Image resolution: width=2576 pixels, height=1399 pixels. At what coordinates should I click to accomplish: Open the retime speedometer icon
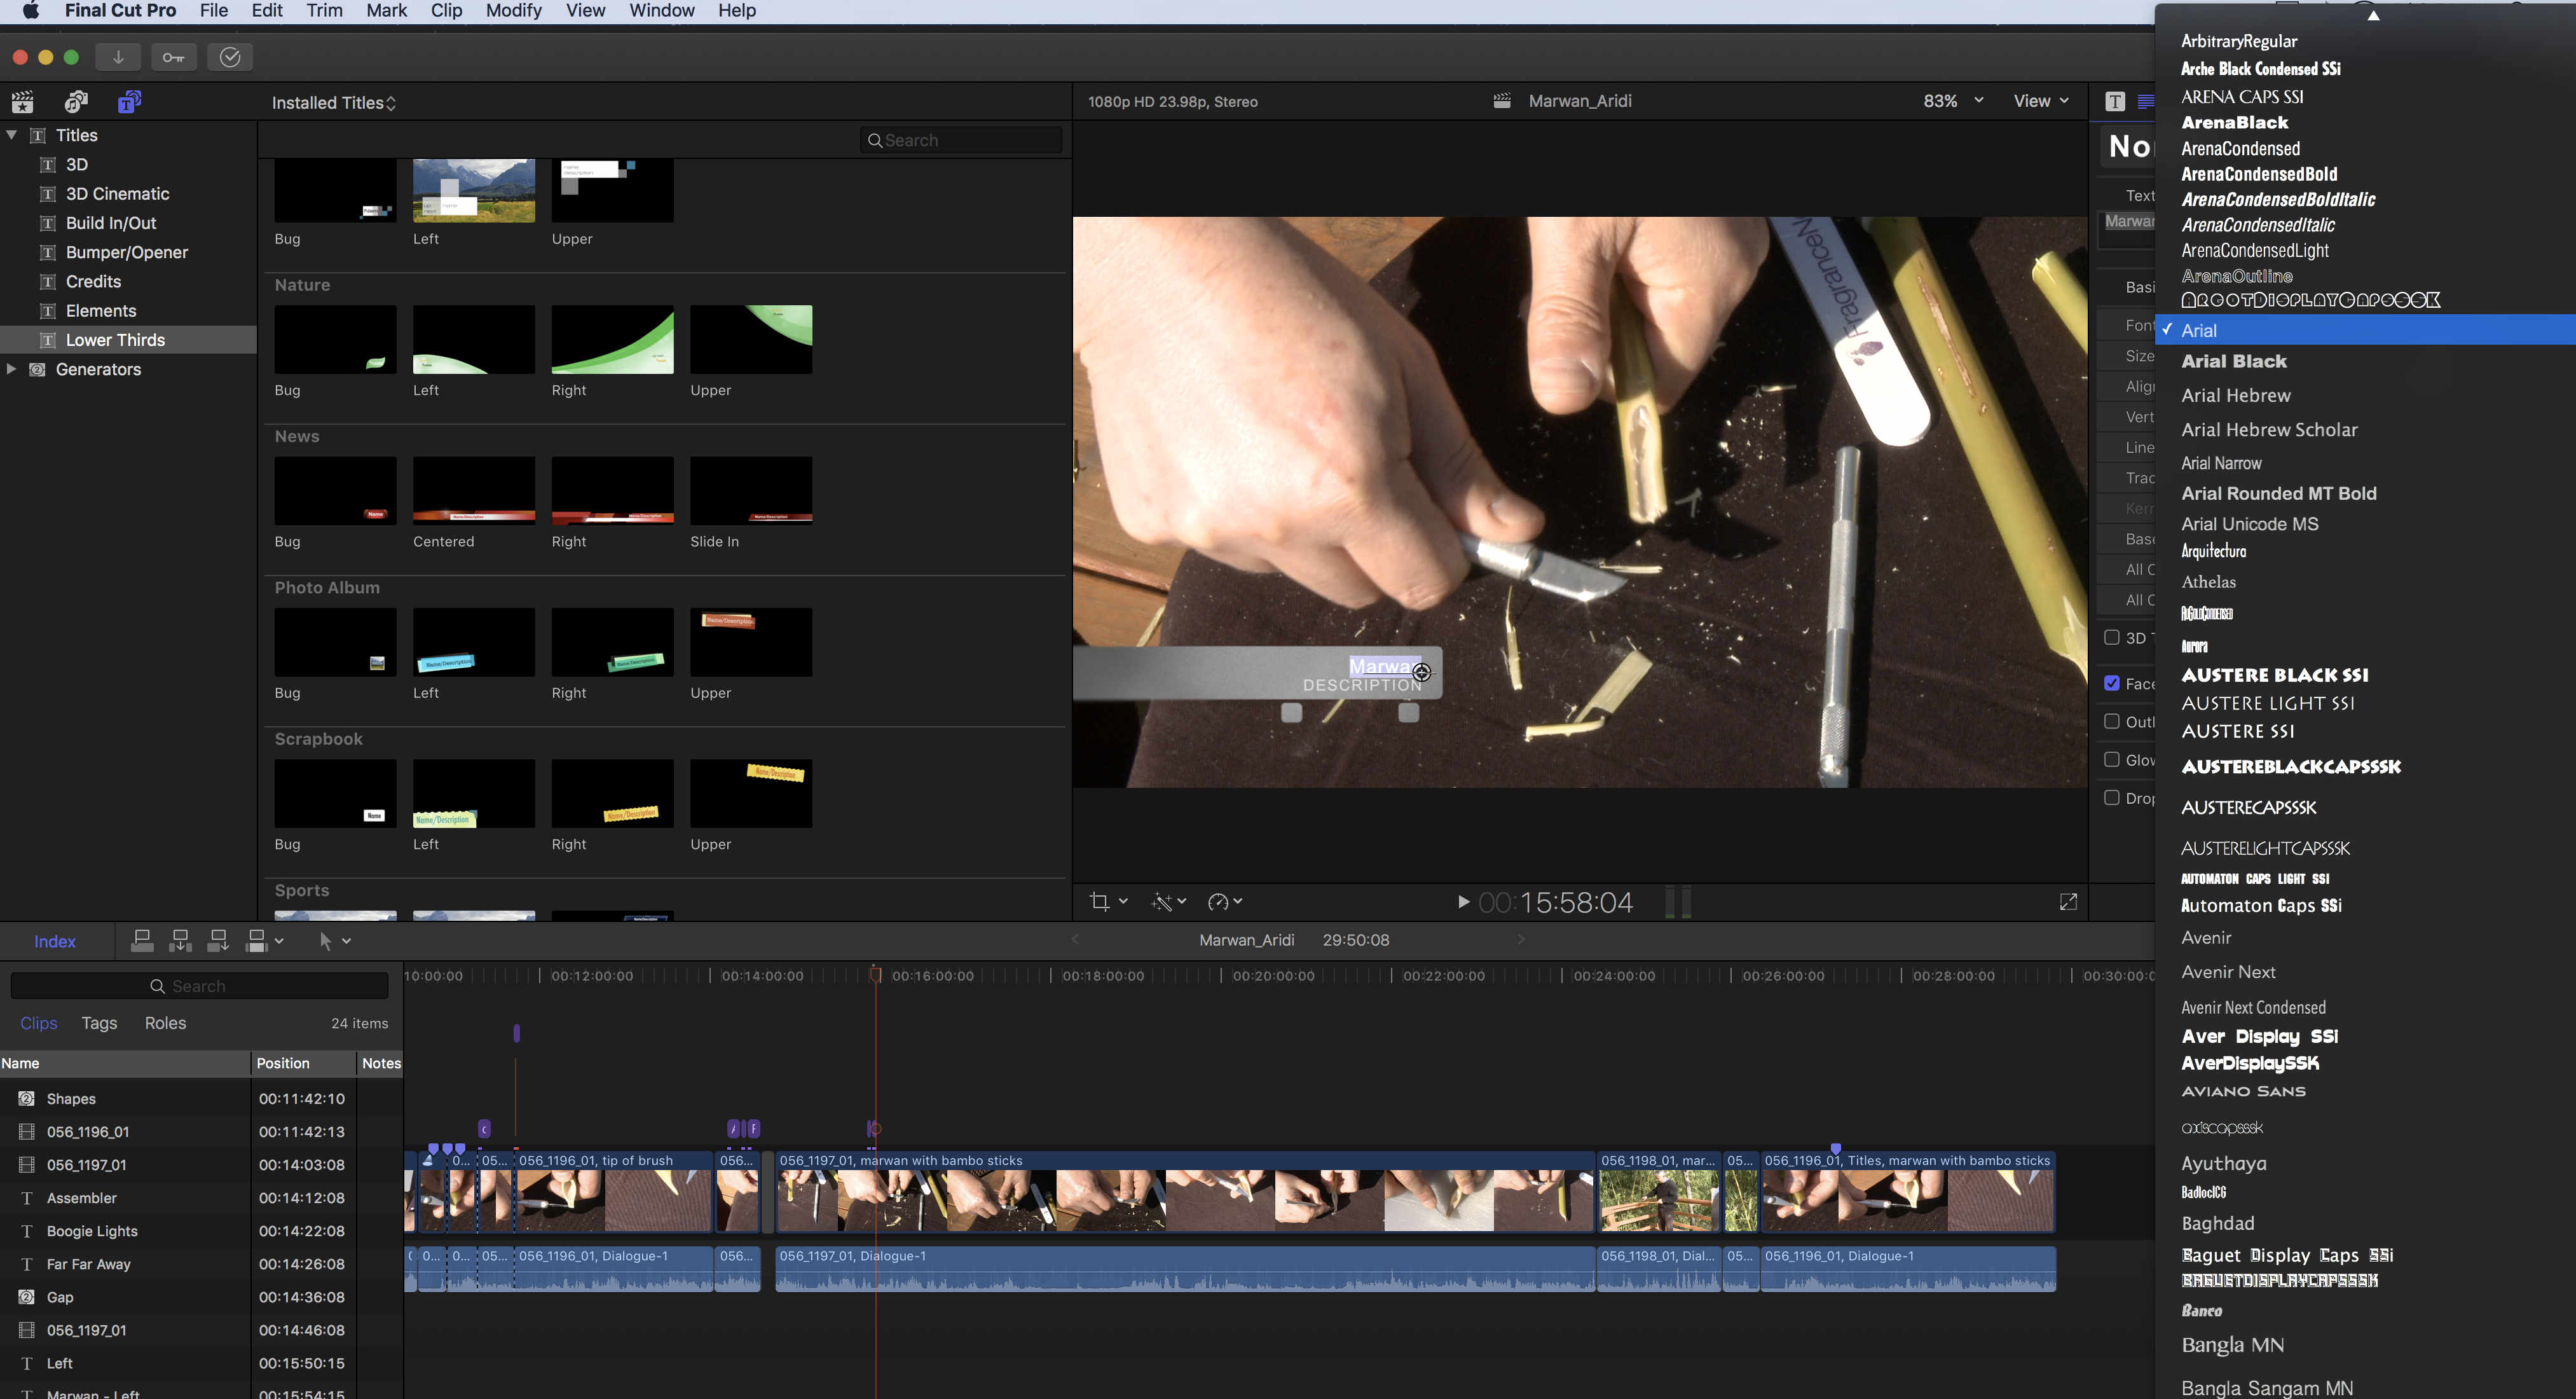click(1217, 901)
